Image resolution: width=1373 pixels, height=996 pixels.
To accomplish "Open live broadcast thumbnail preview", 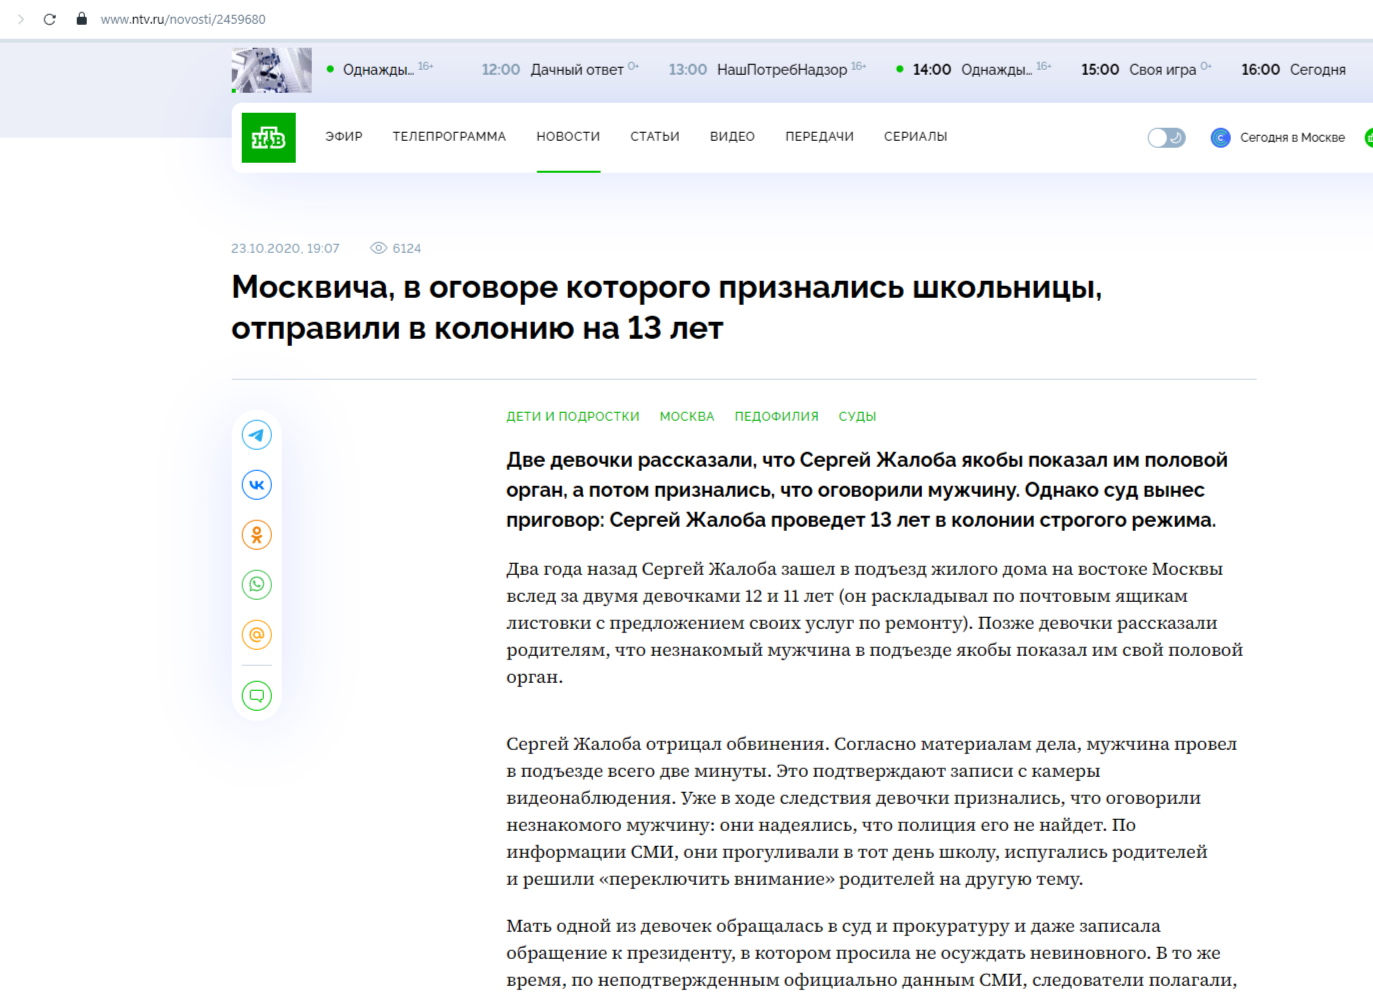I will tap(271, 70).
